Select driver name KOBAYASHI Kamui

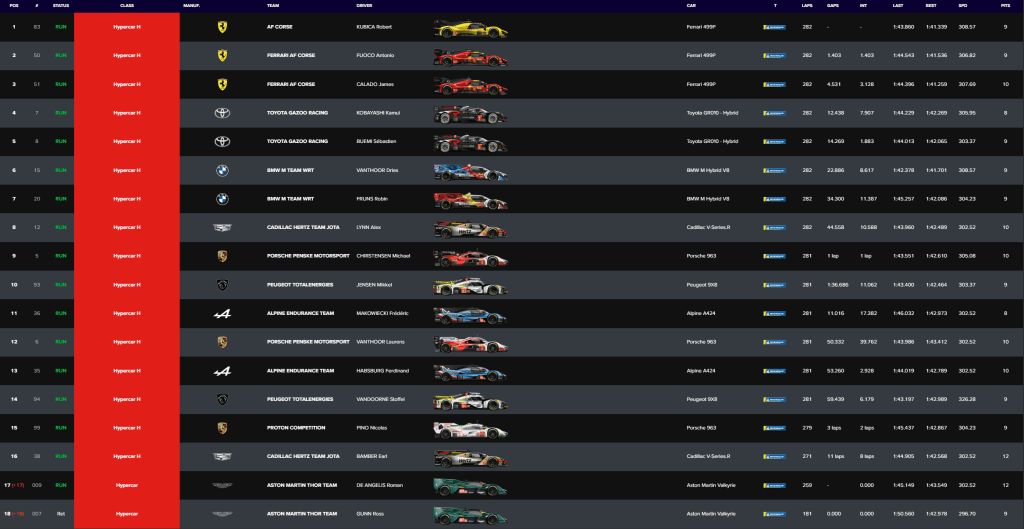pyautogui.click(x=378, y=113)
